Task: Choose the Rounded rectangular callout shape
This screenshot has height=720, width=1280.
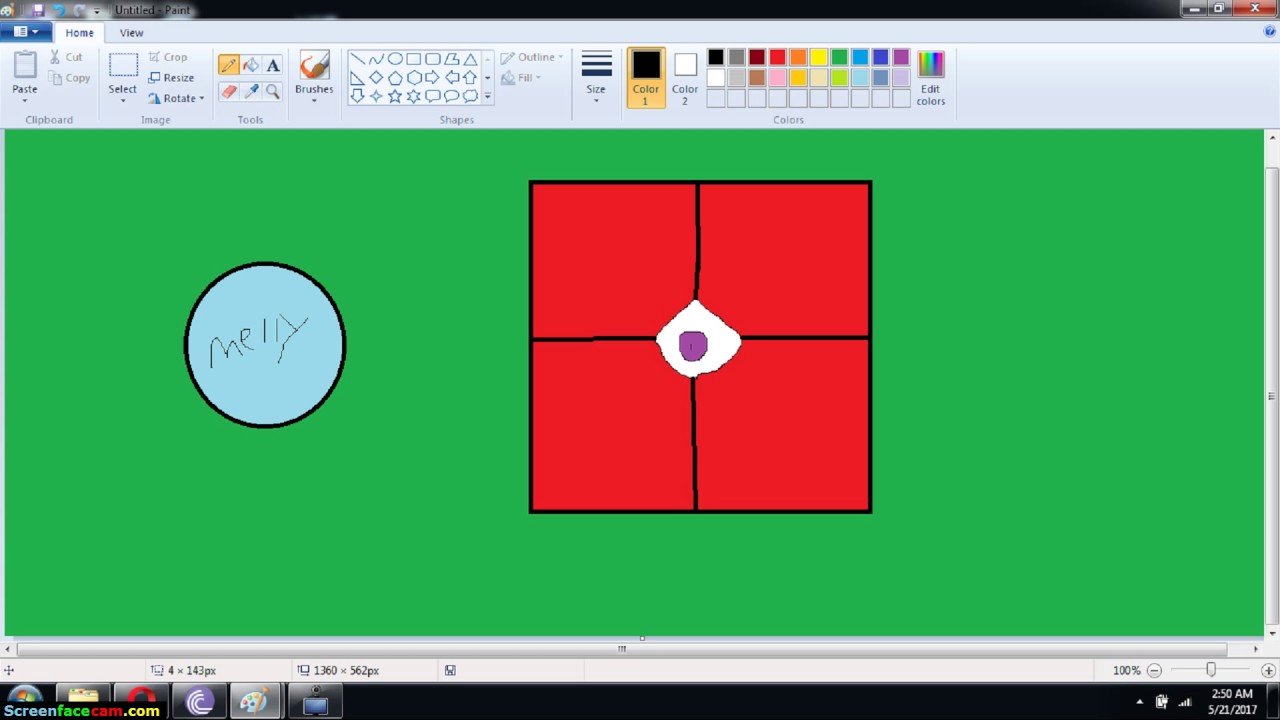Action: pos(432,96)
